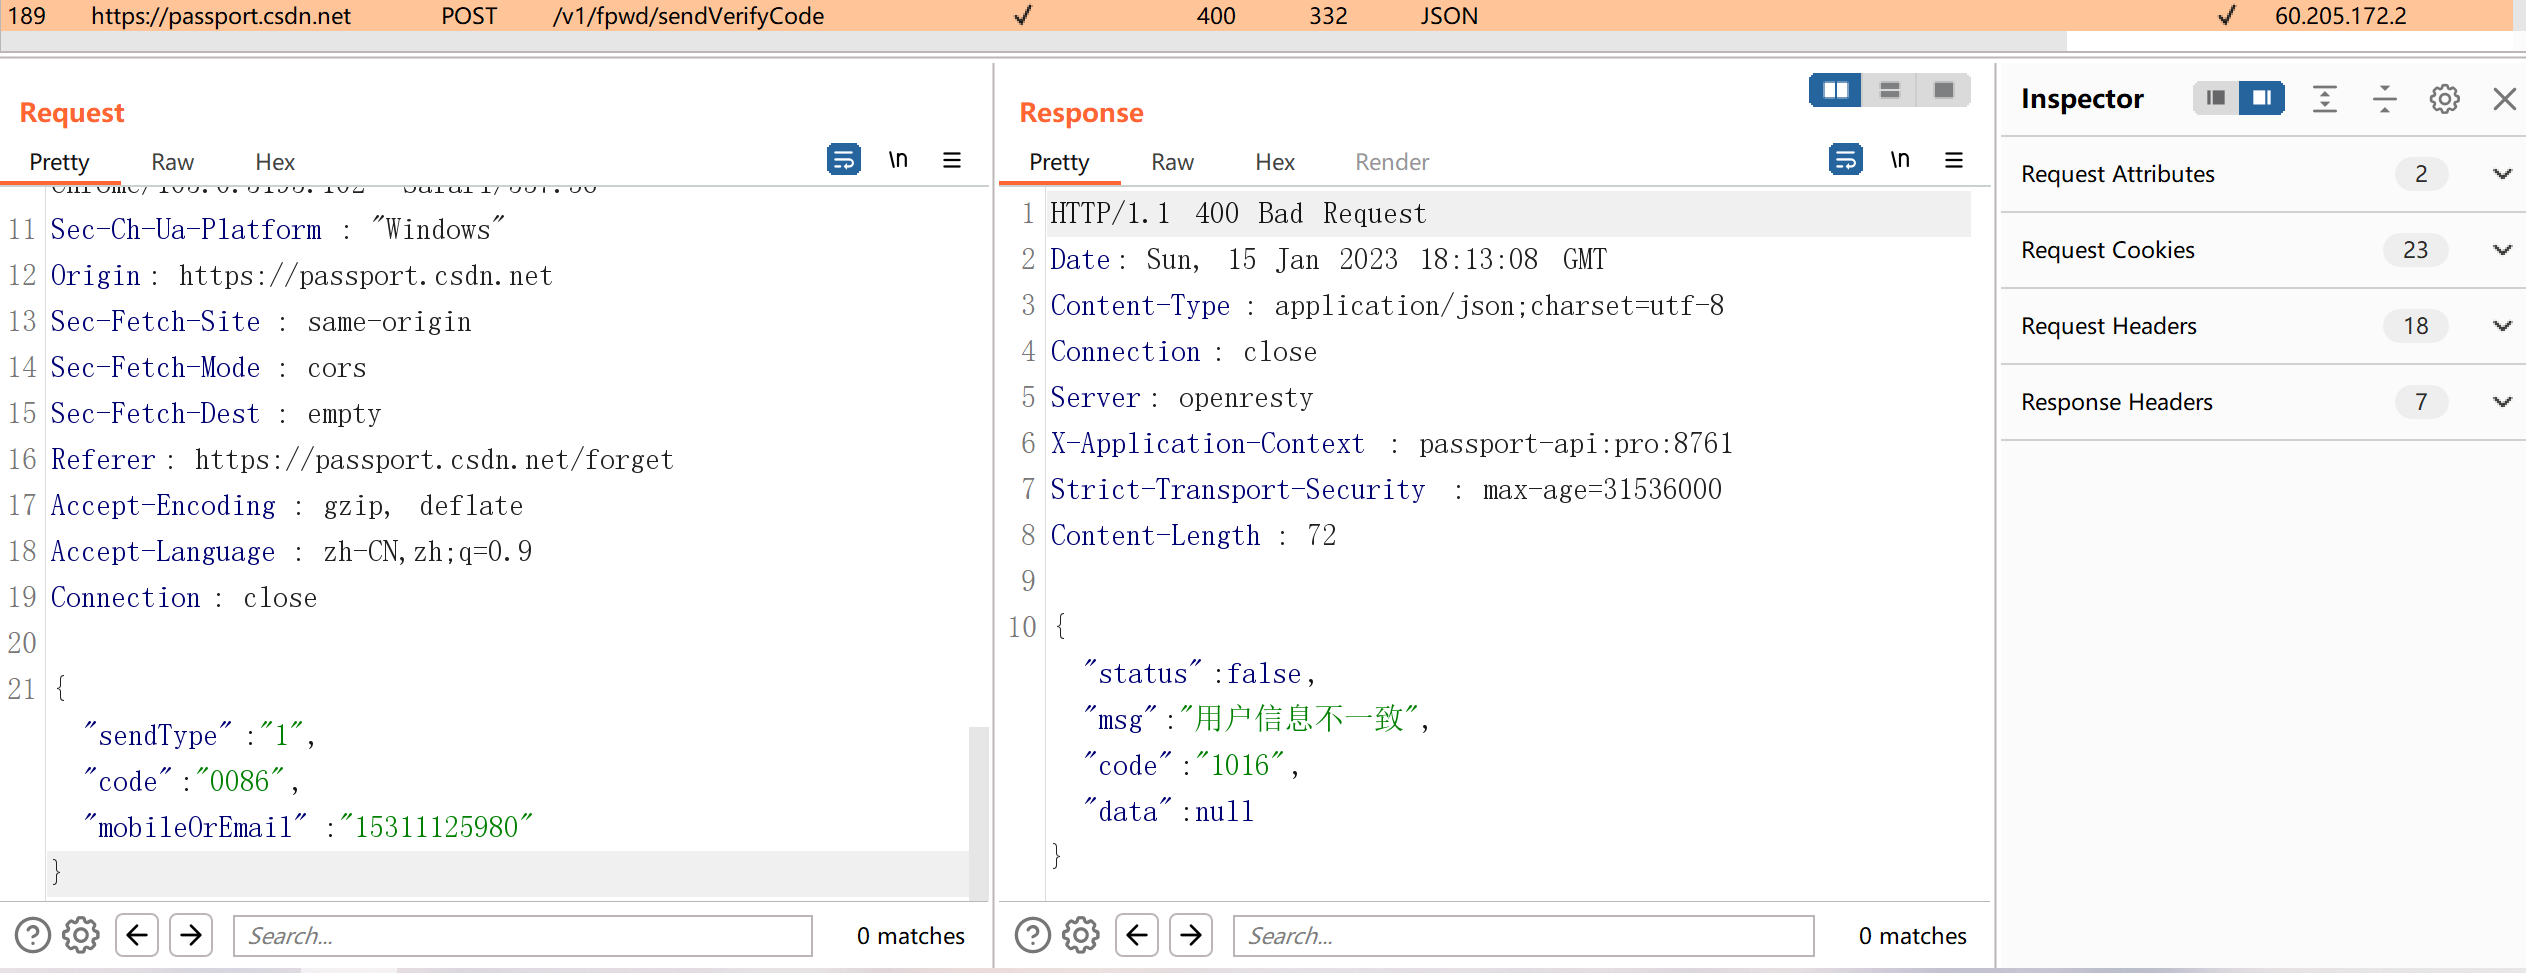Open Inspector settings gear
Screen dimensions: 2526x973
(x=2445, y=98)
